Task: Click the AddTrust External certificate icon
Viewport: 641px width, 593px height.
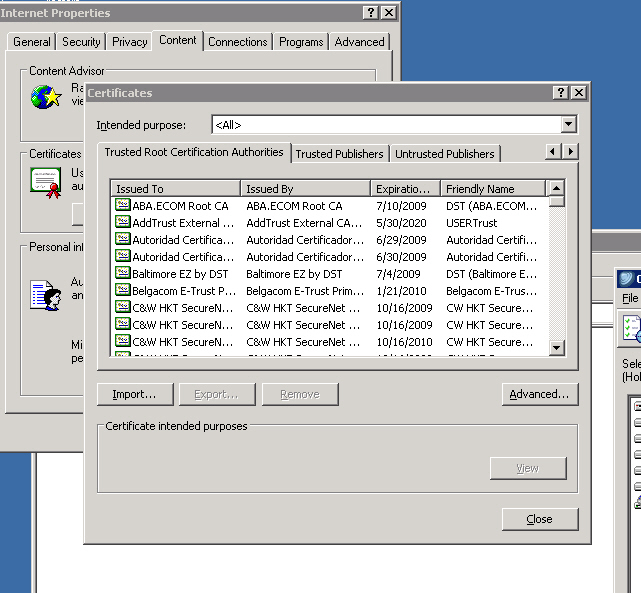Action: coord(123,222)
